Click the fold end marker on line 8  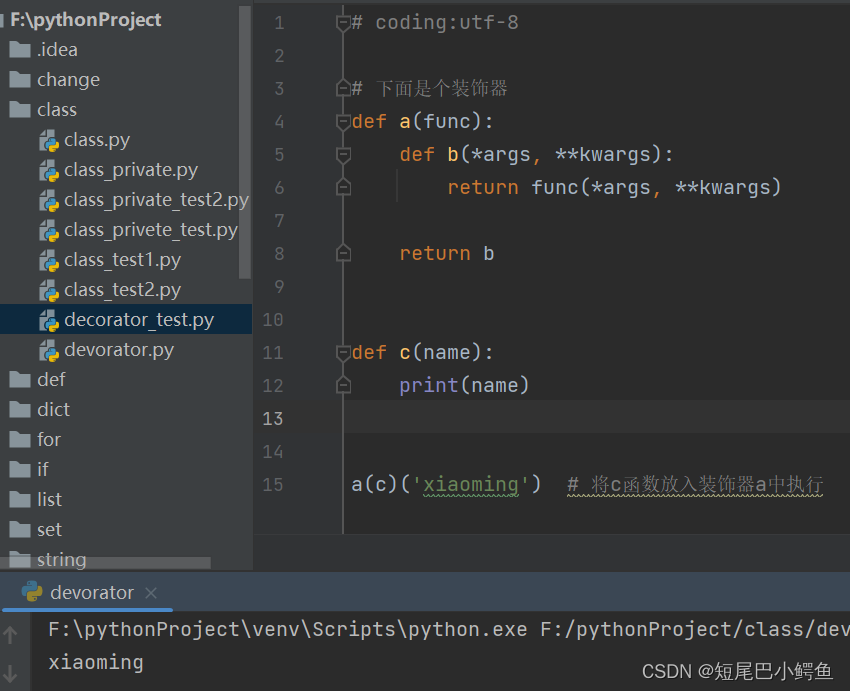(x=343, y=254)
